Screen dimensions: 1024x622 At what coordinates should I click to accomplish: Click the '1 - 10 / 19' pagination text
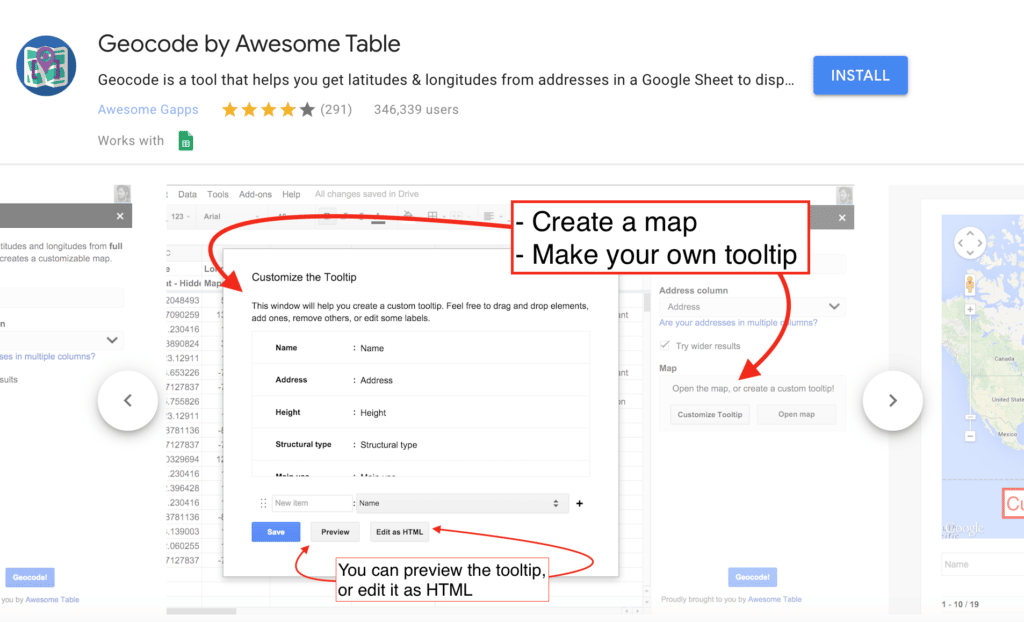(x=960, y=604)
